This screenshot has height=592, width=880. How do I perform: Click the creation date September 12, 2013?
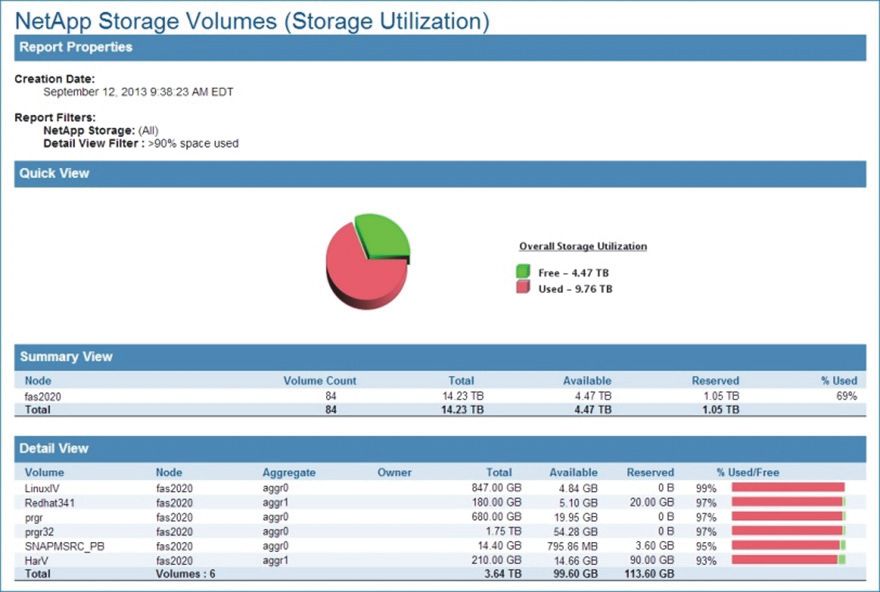pos(138,92)
